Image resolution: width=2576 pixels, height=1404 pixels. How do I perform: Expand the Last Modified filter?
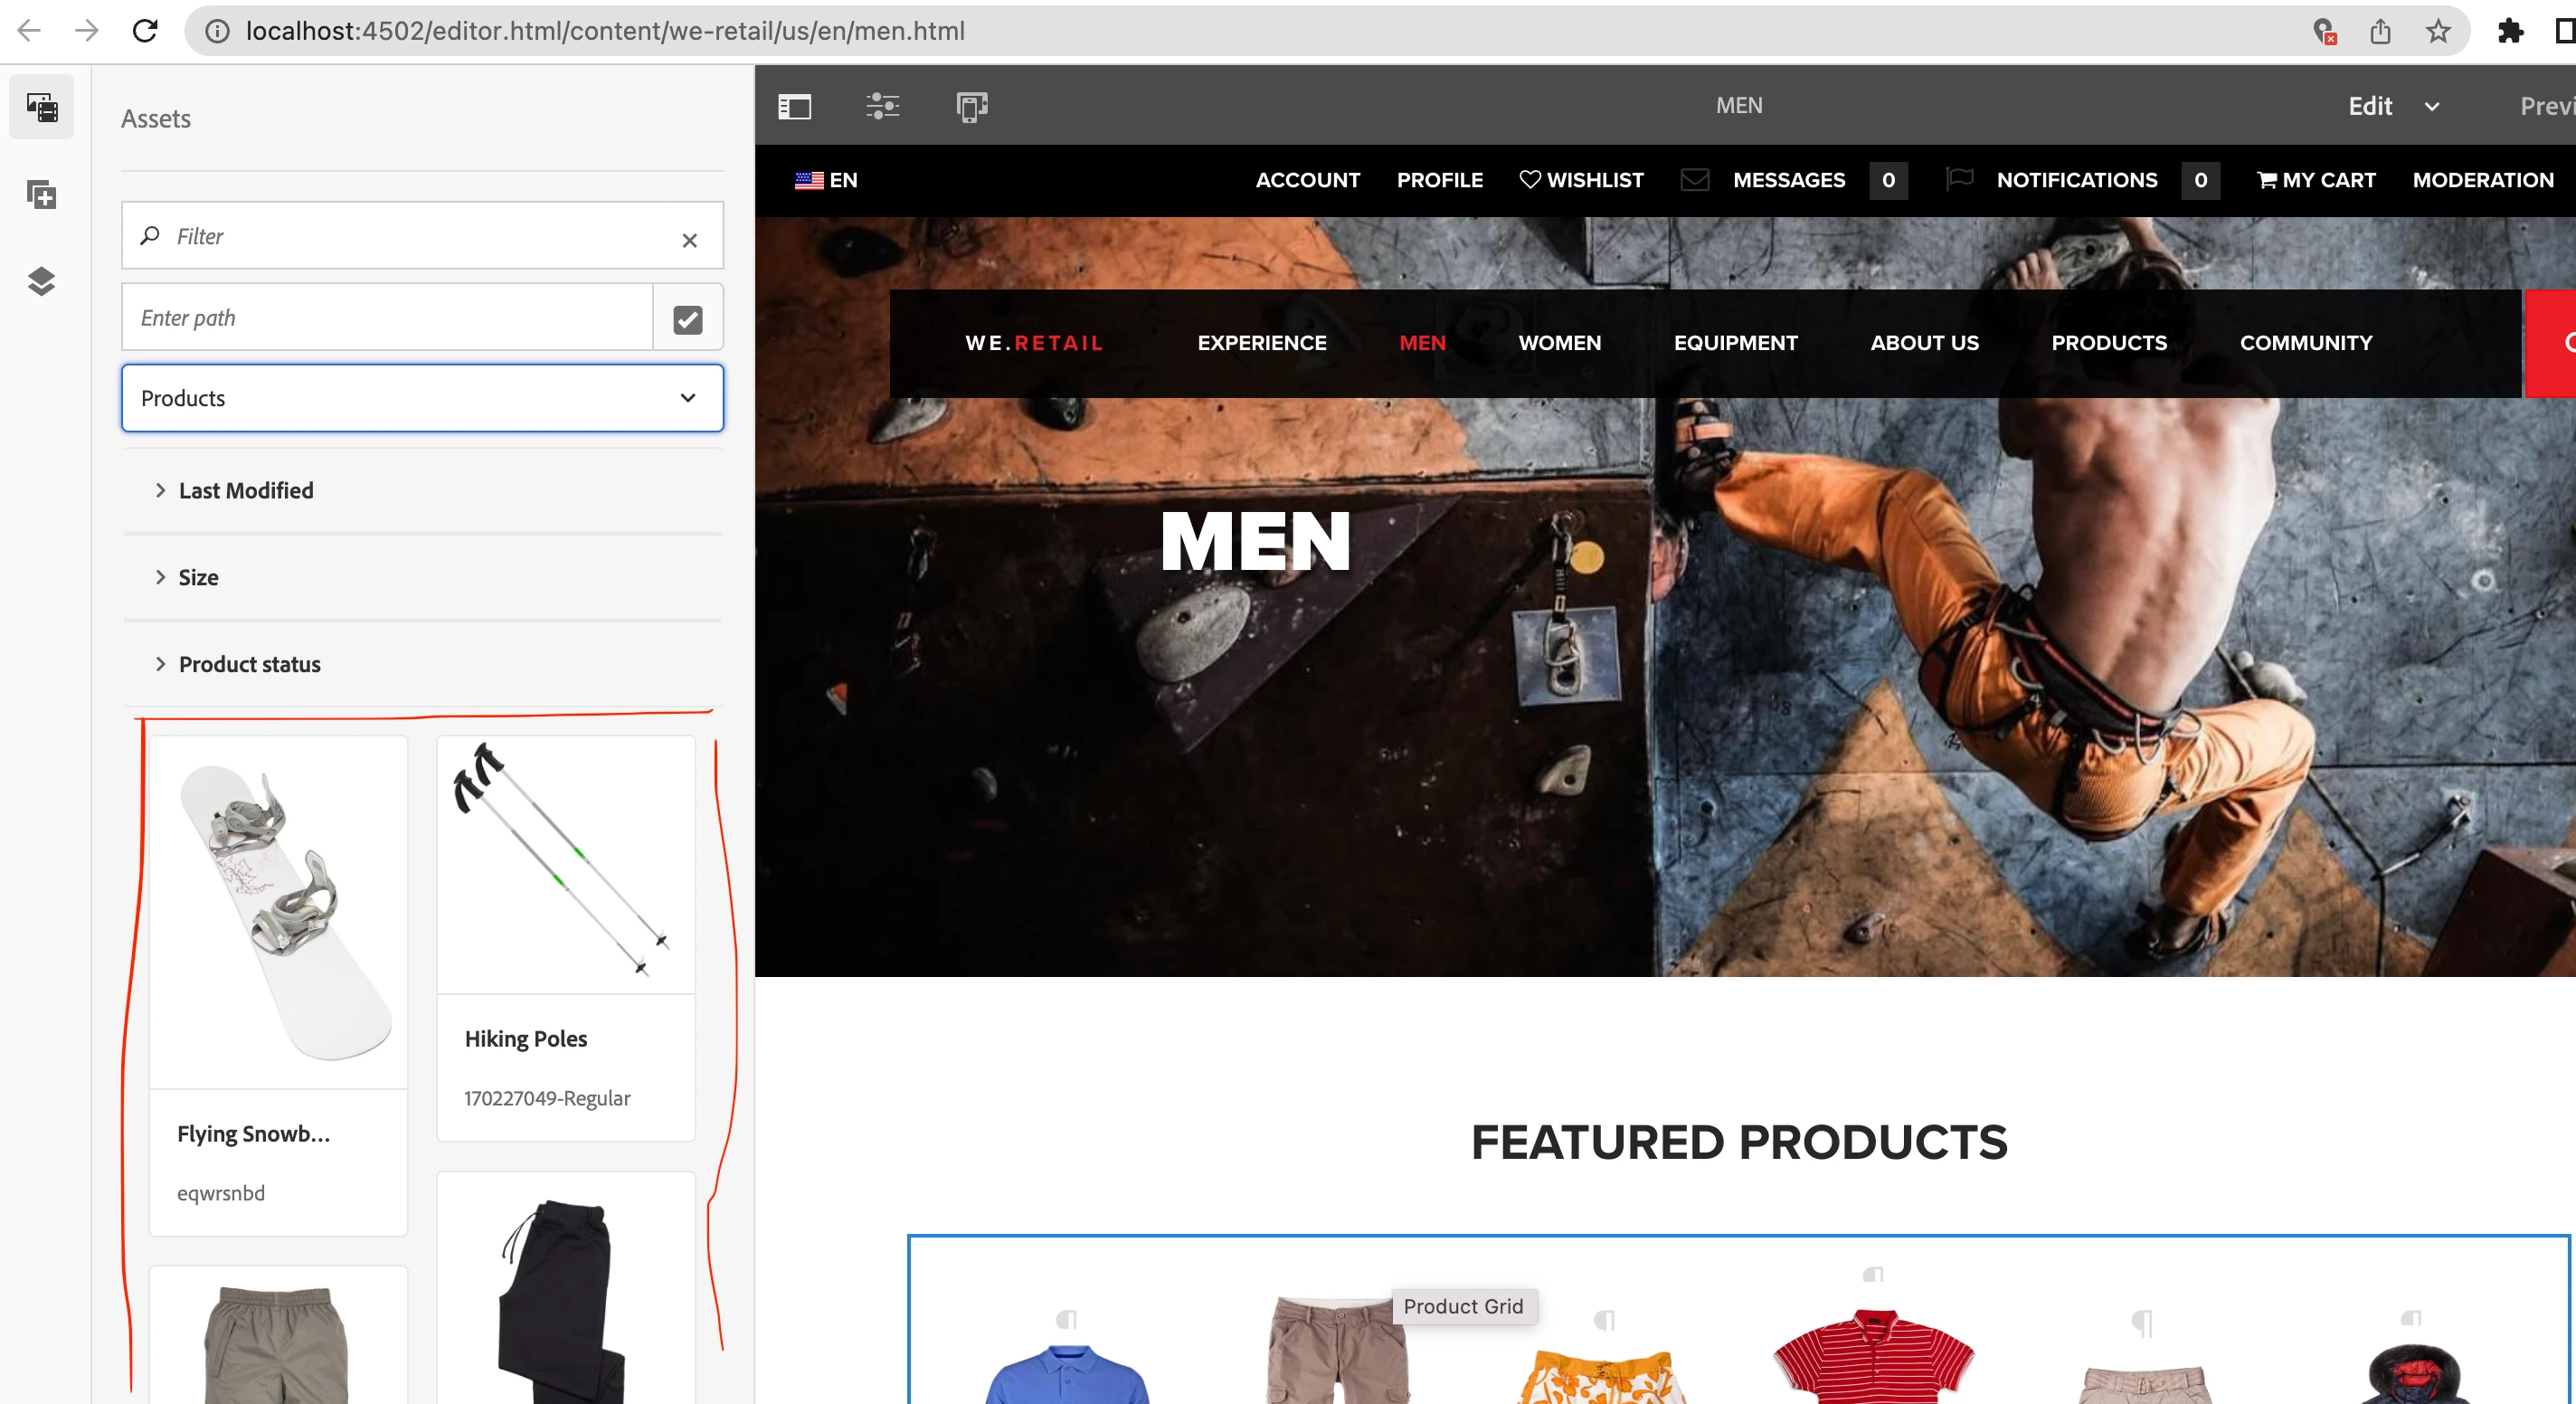(x=245, y=490)
